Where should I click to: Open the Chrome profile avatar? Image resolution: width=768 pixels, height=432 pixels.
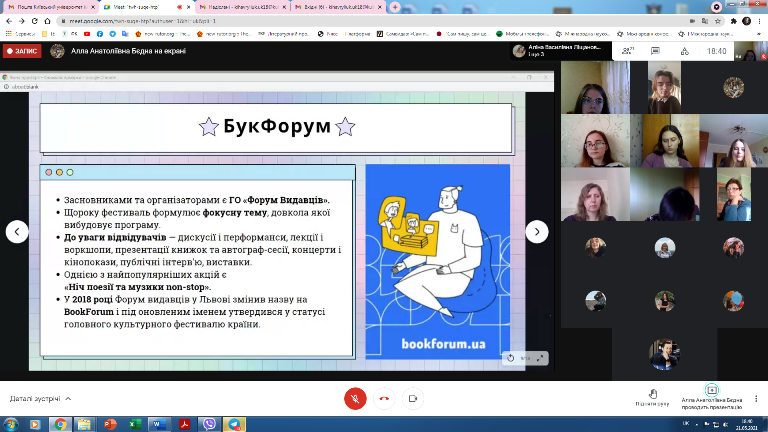746,21
